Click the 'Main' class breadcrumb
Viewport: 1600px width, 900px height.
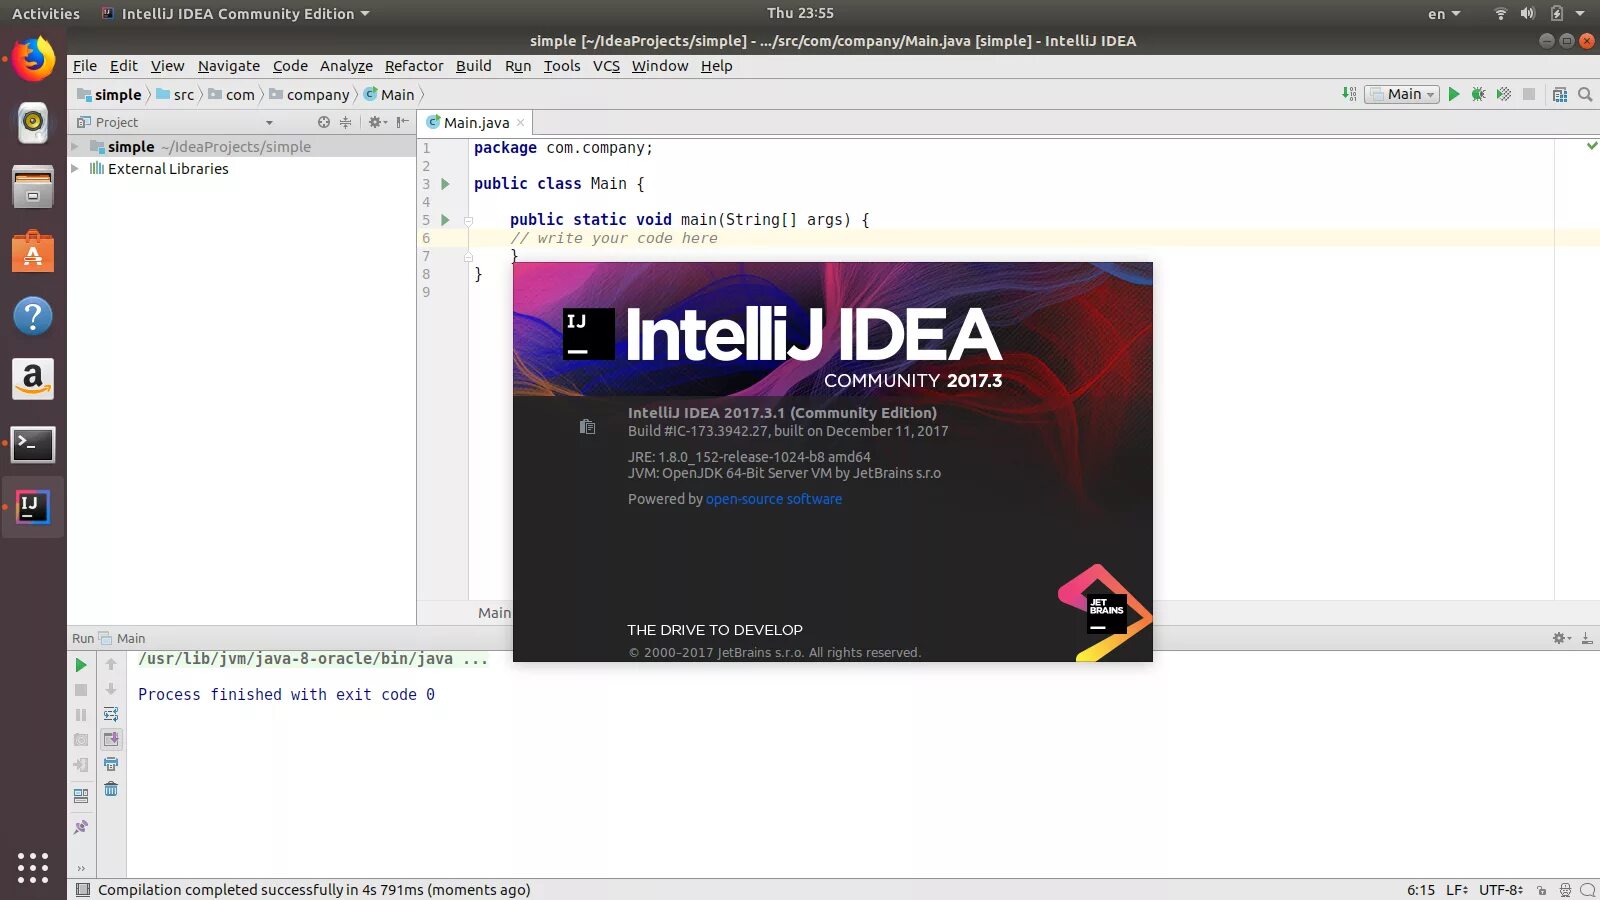[x=389, y=94]
